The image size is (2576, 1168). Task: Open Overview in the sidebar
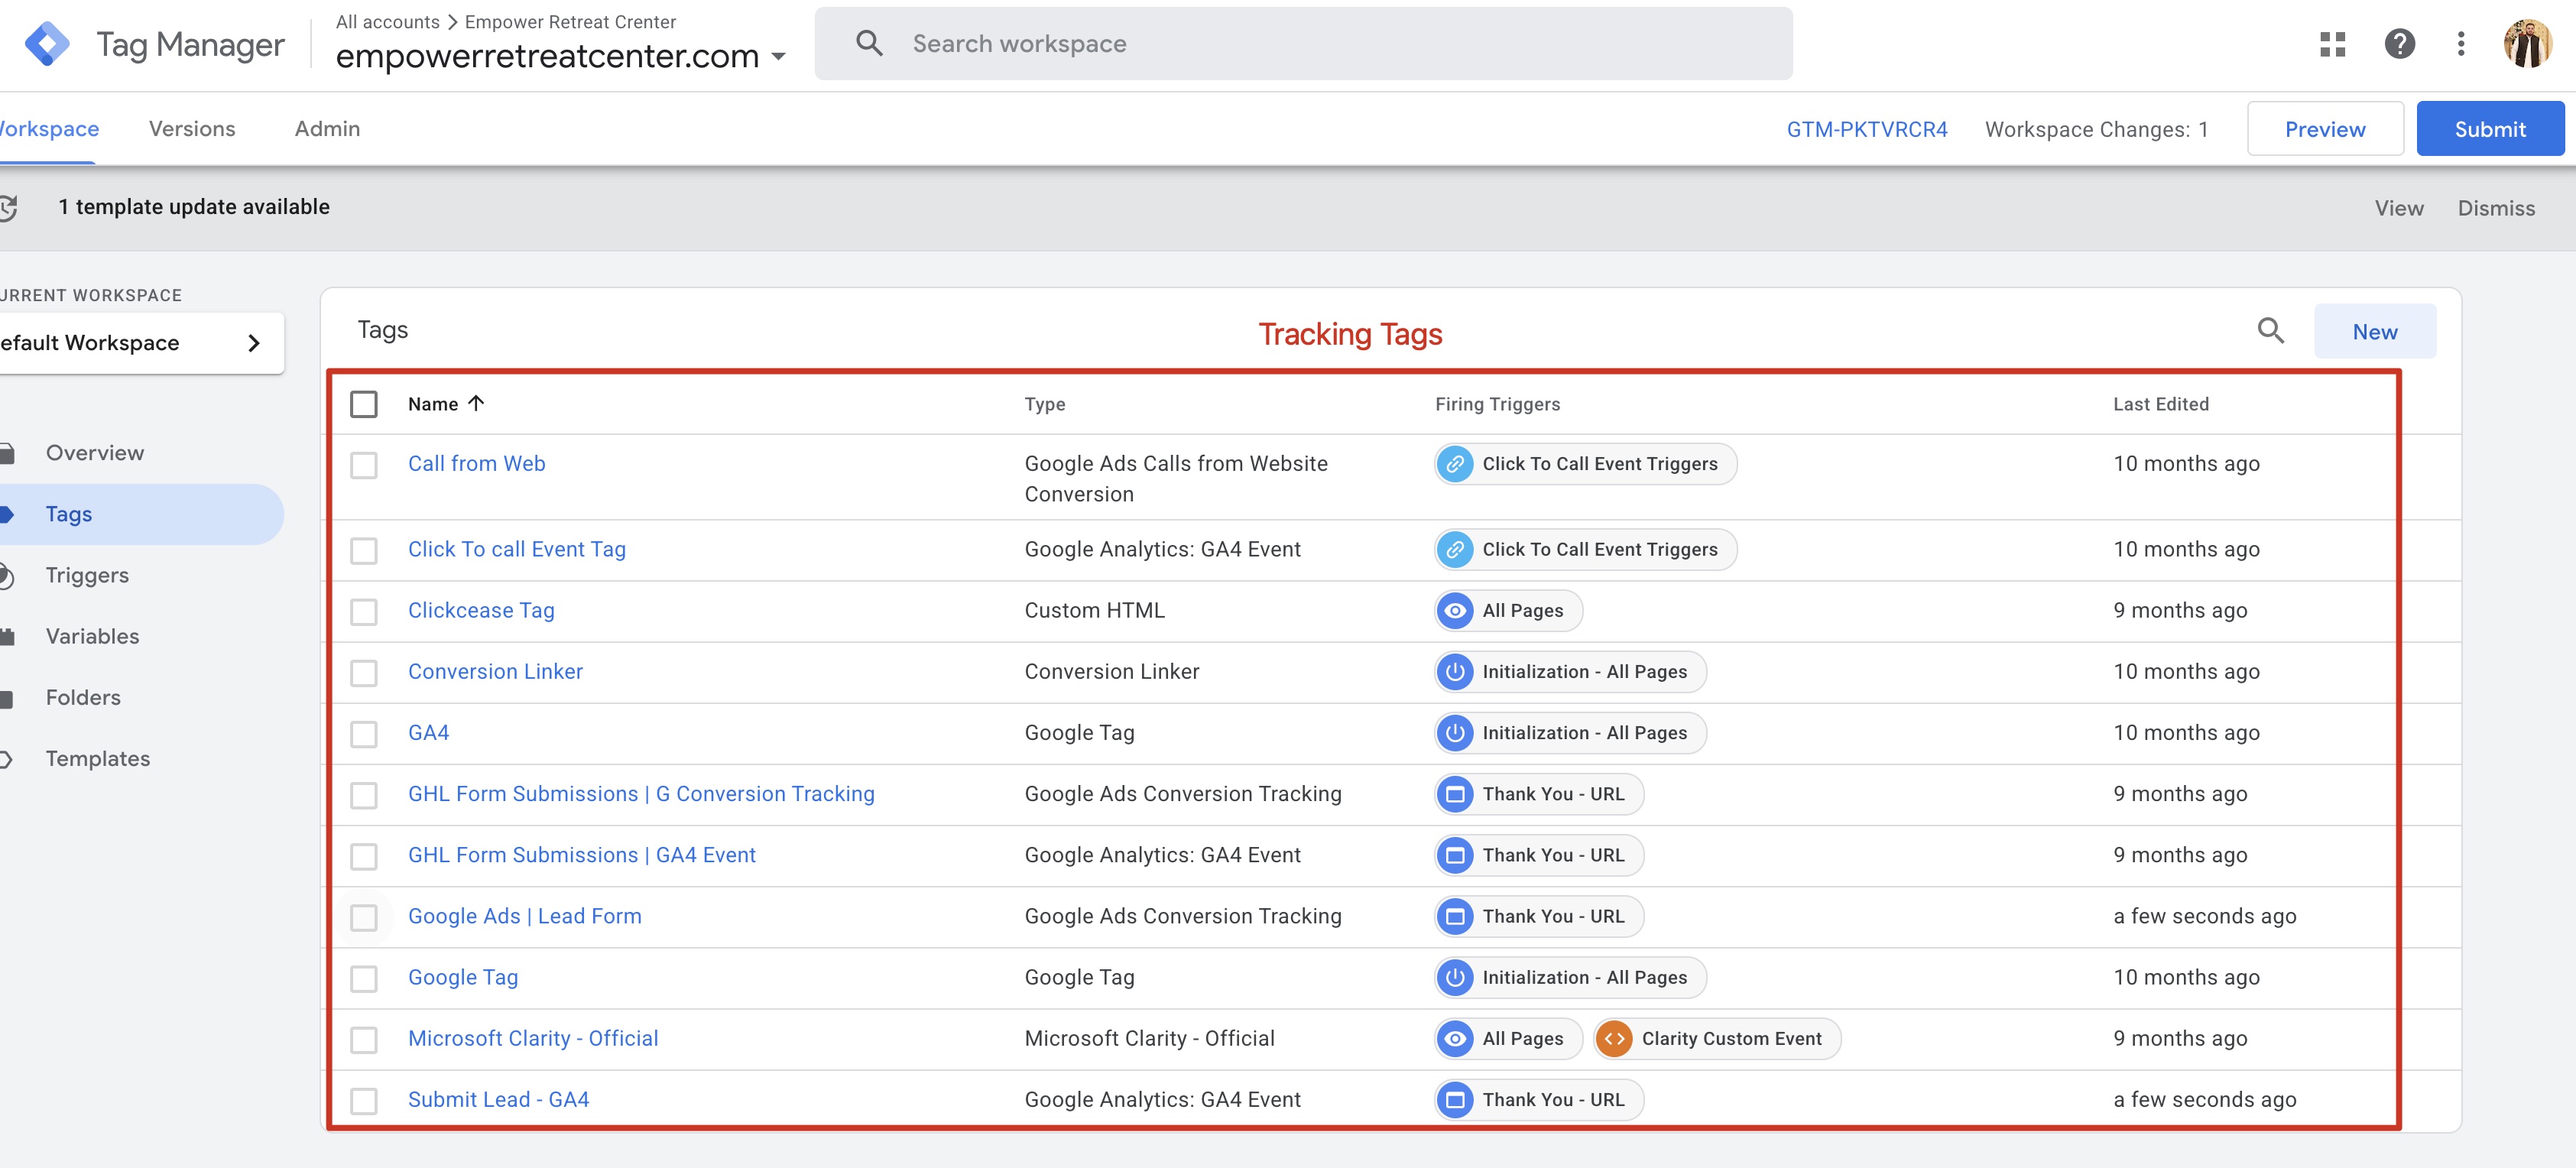pyautogui.click(x=95, y=453)
